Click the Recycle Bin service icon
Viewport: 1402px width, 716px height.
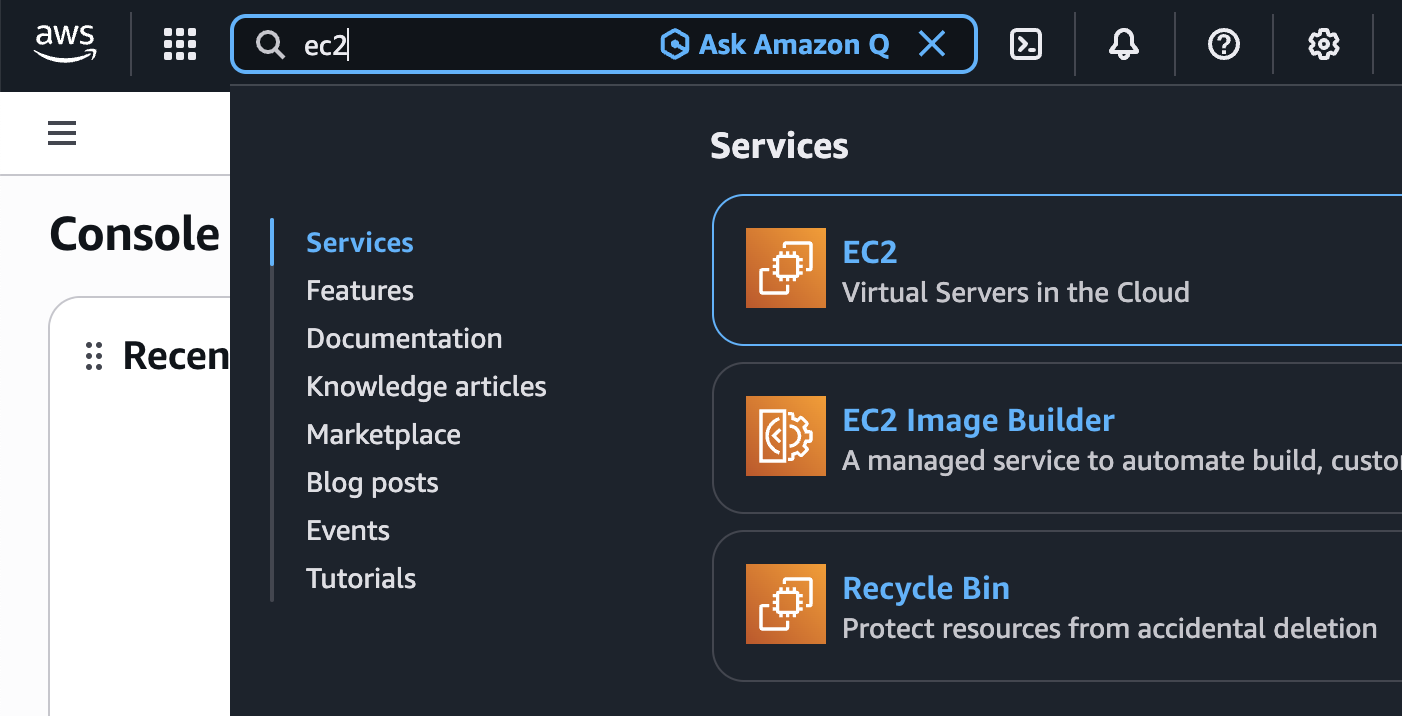[786, 604]
